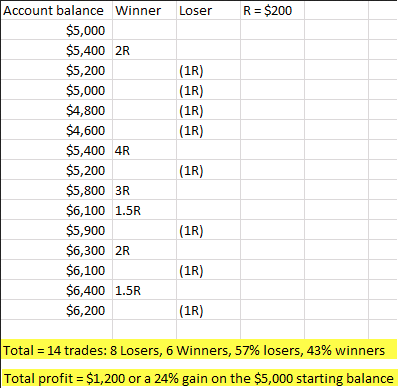Click the (1R) loser cell beside $6,200

pos(208,310)
